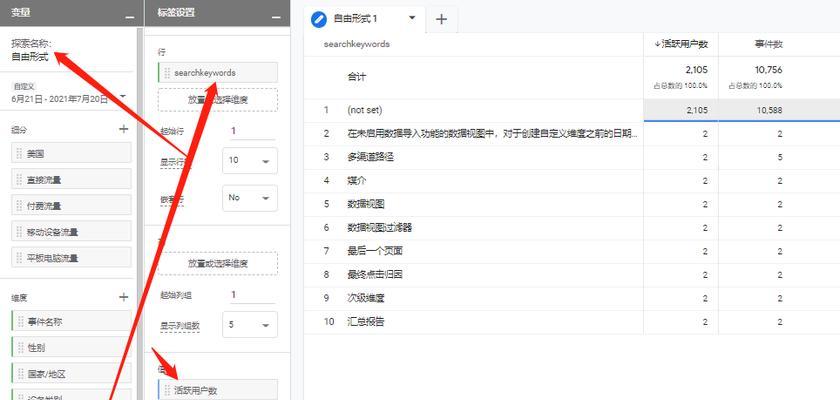Click the rows 放置或选择维度 drop zone

218,100
